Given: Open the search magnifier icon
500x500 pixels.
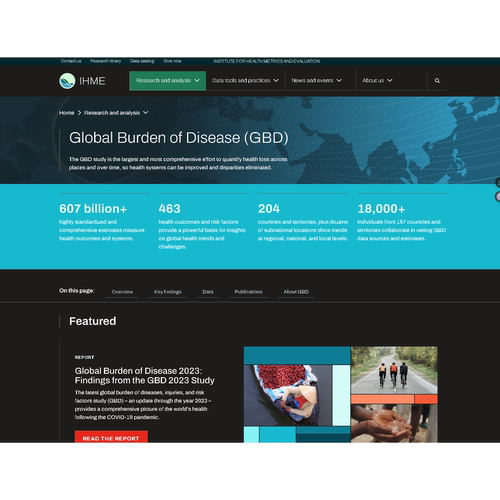Looking at the screenshot, I should (437, 81).
